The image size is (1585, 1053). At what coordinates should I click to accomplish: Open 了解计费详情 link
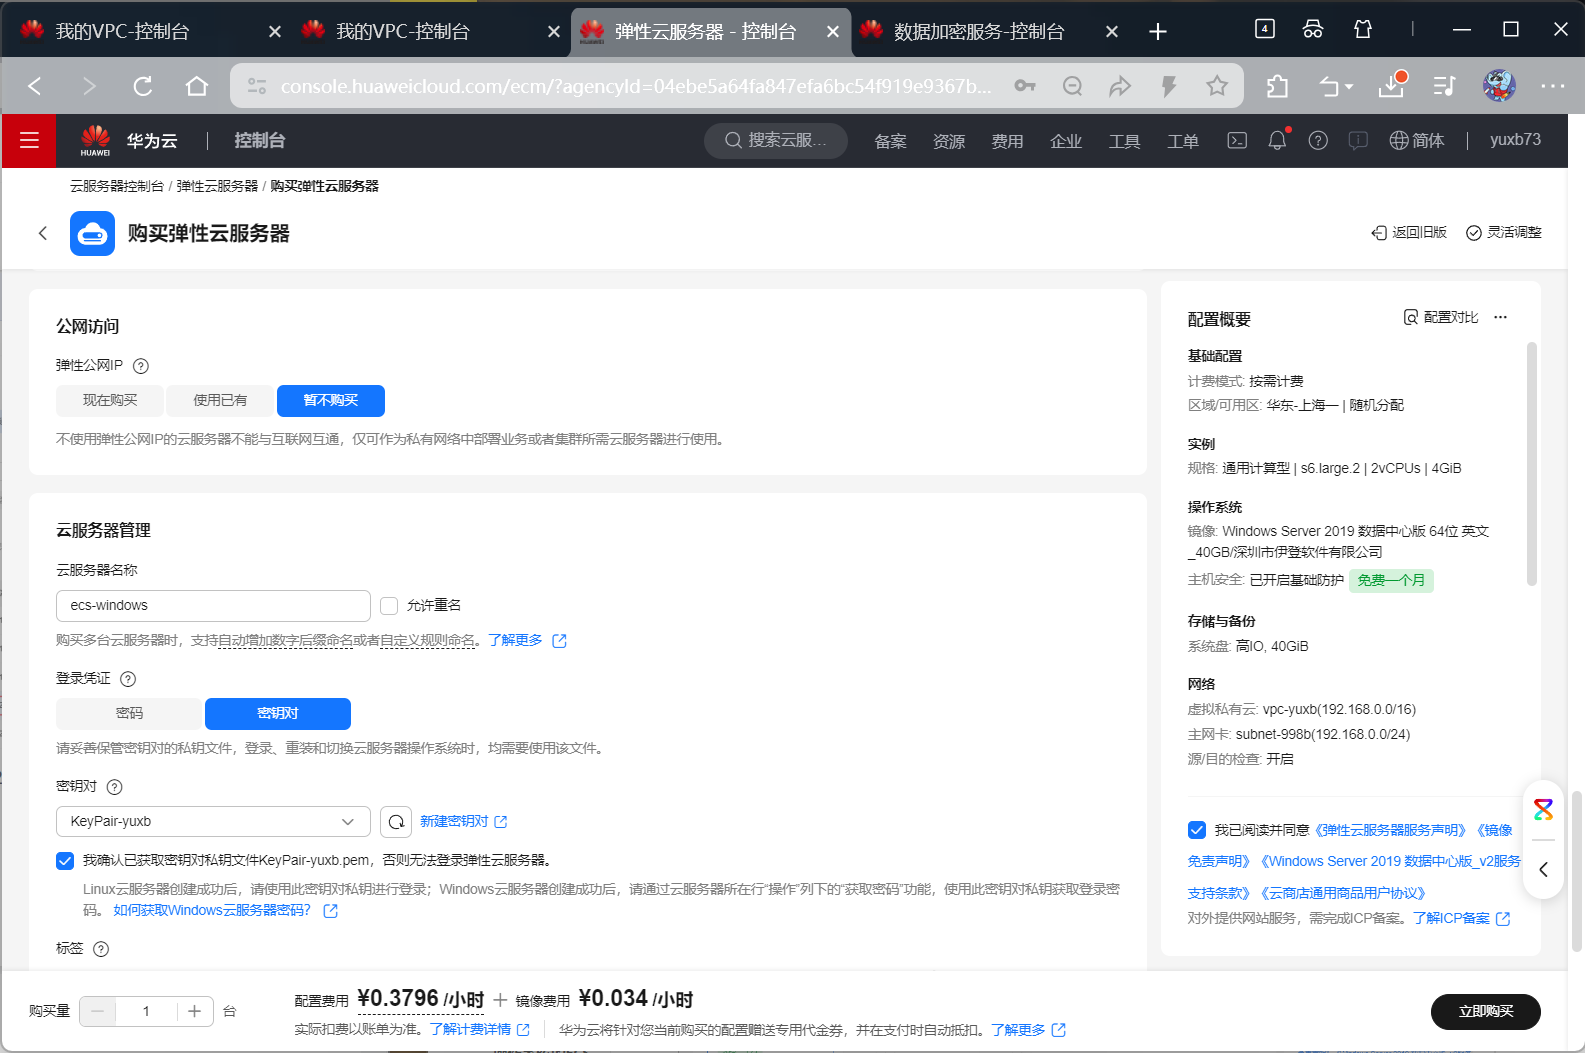(x=480, y=1030)
